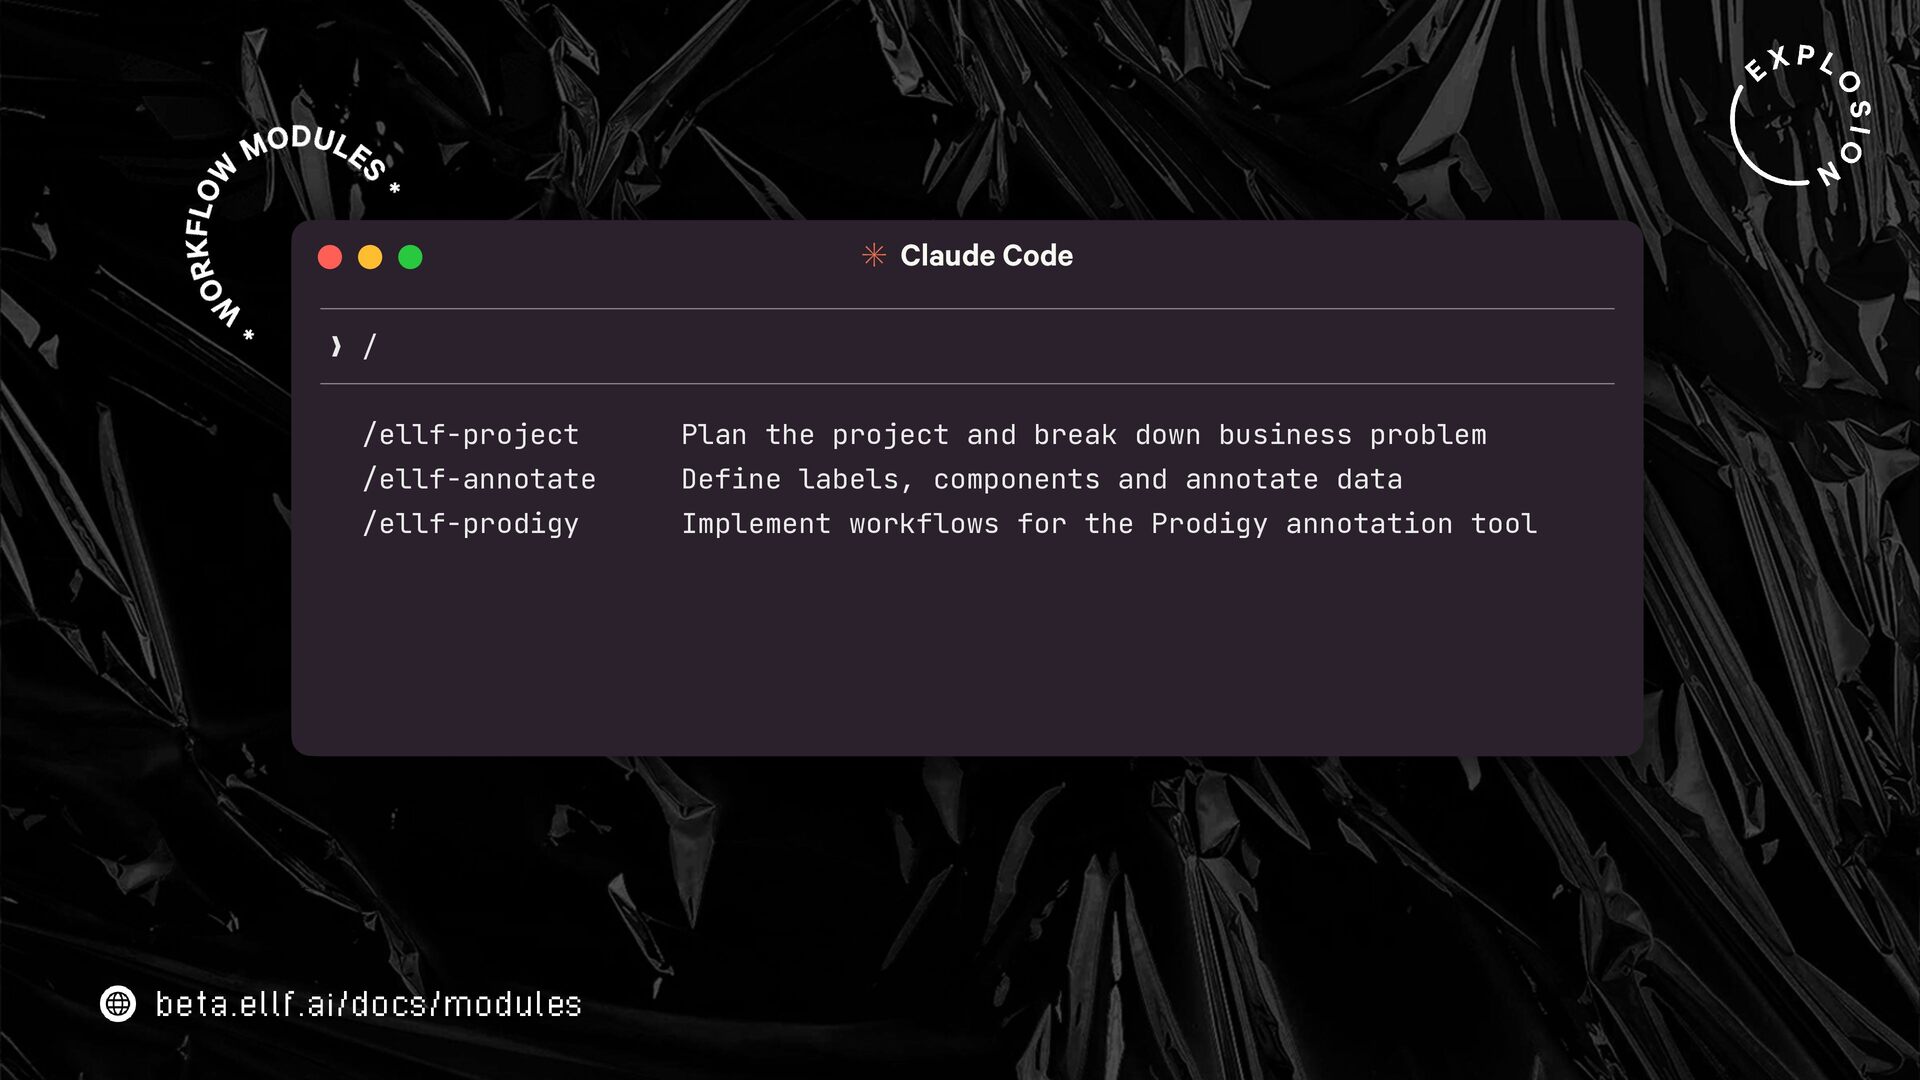Click the red close window dot
This screenshot has width=1920, height=1080.
pos(330,258)
